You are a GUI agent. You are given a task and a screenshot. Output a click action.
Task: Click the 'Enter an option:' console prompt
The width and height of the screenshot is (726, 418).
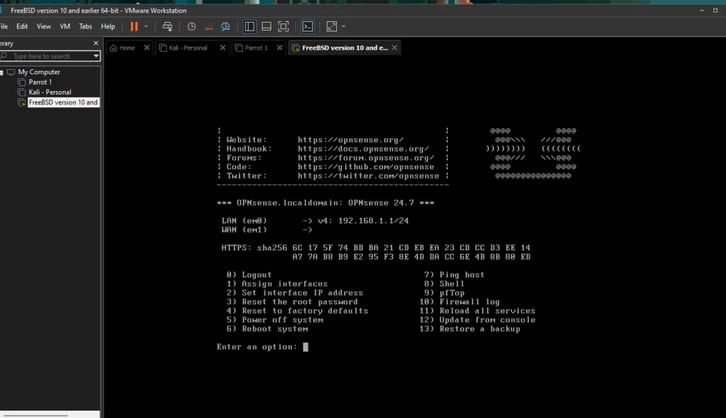(x=257, y=347)
